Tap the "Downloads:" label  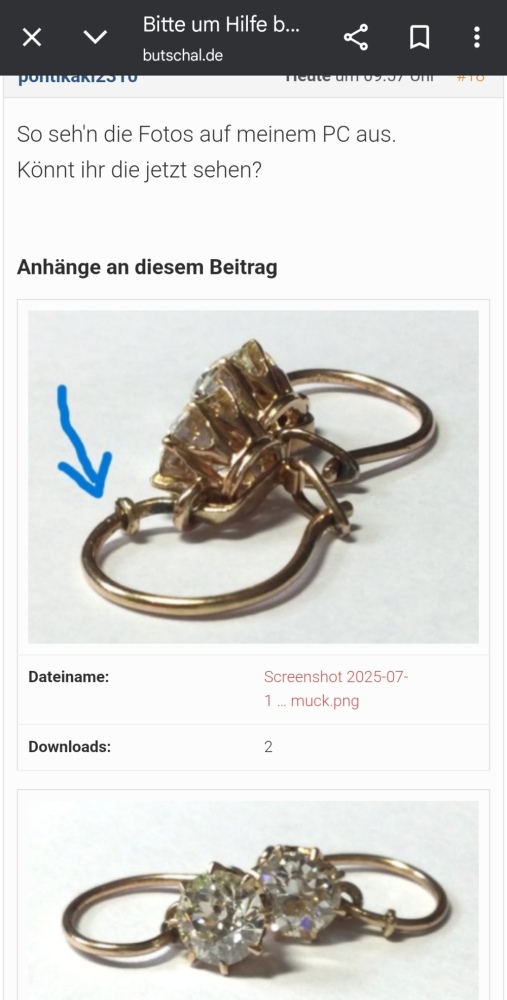click(x=70, y=747)
